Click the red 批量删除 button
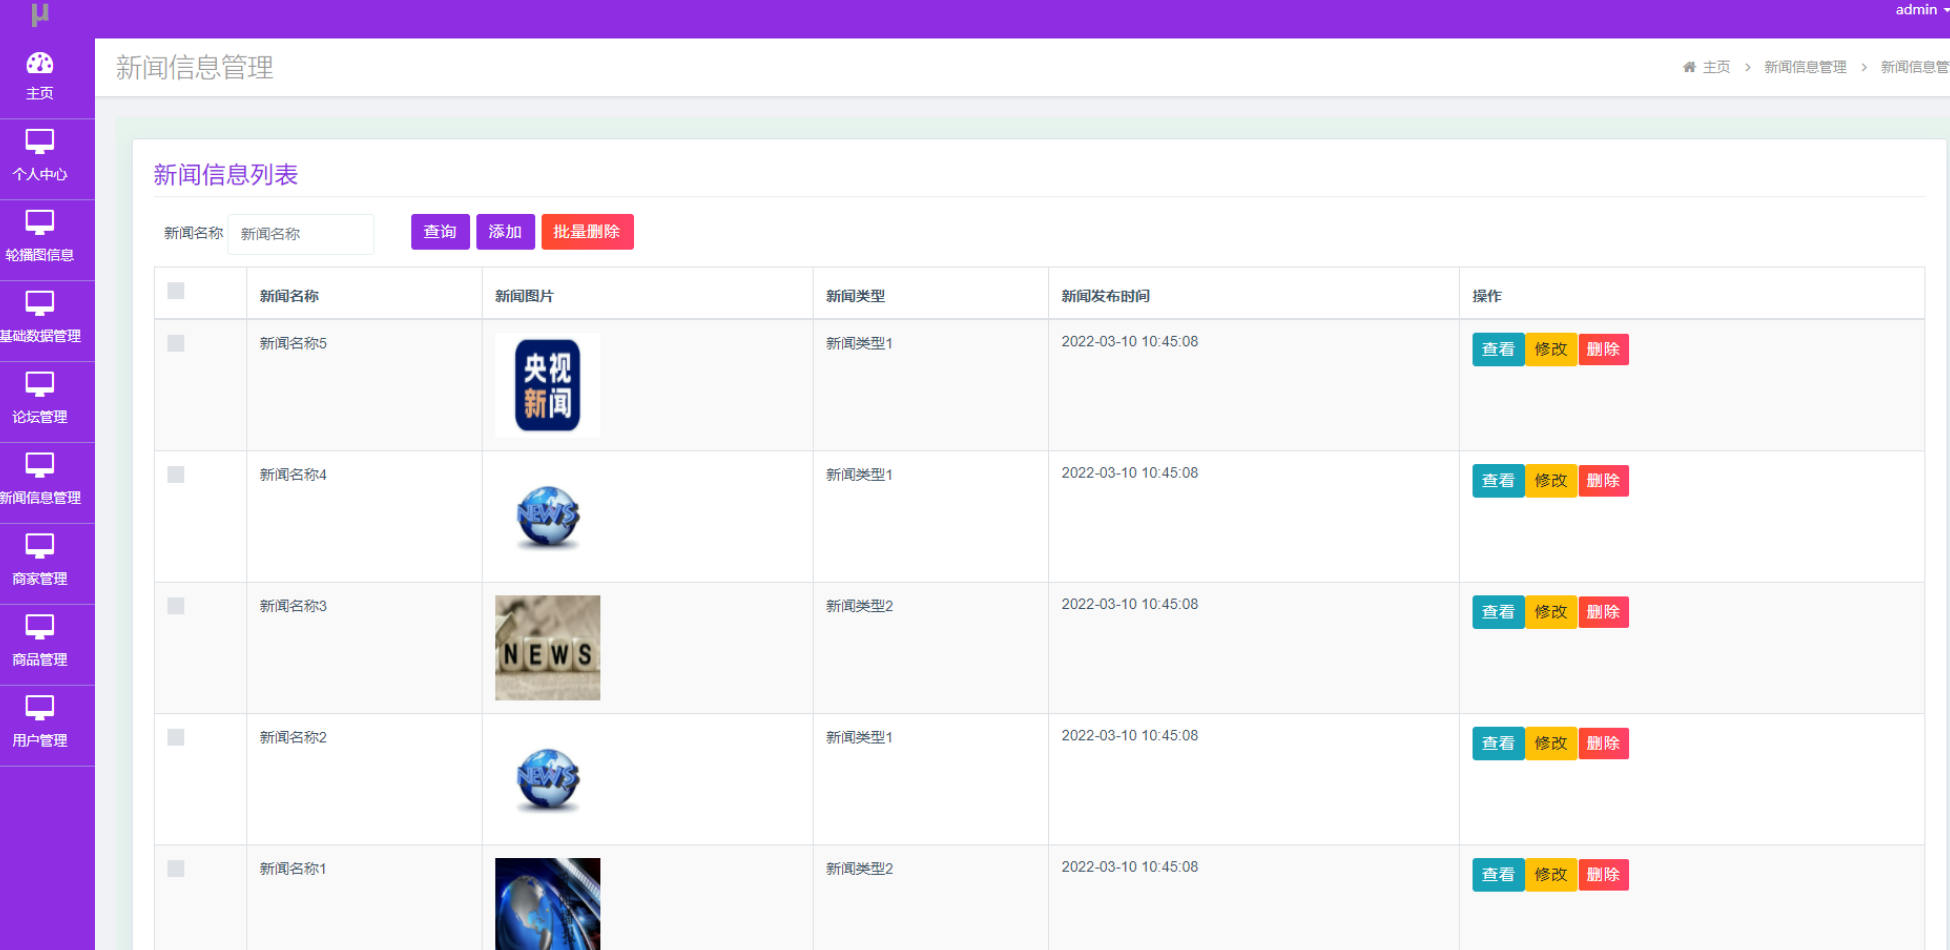This screenshot has width=1950, height=950. [x=587, y=232]
